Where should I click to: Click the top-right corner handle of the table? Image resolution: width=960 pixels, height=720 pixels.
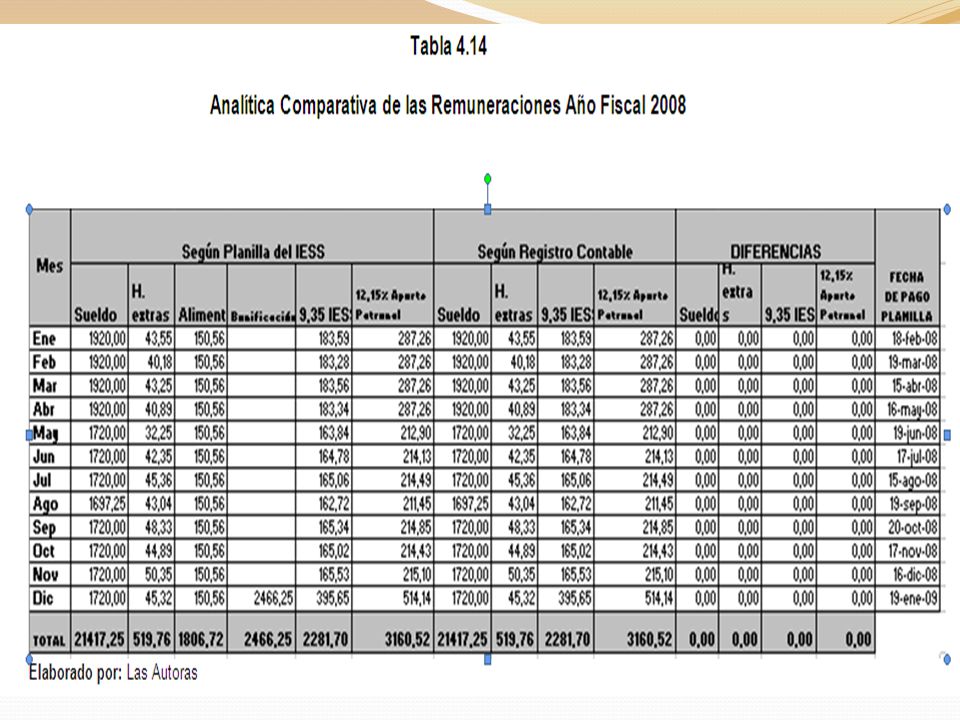(x=947, y=209)
